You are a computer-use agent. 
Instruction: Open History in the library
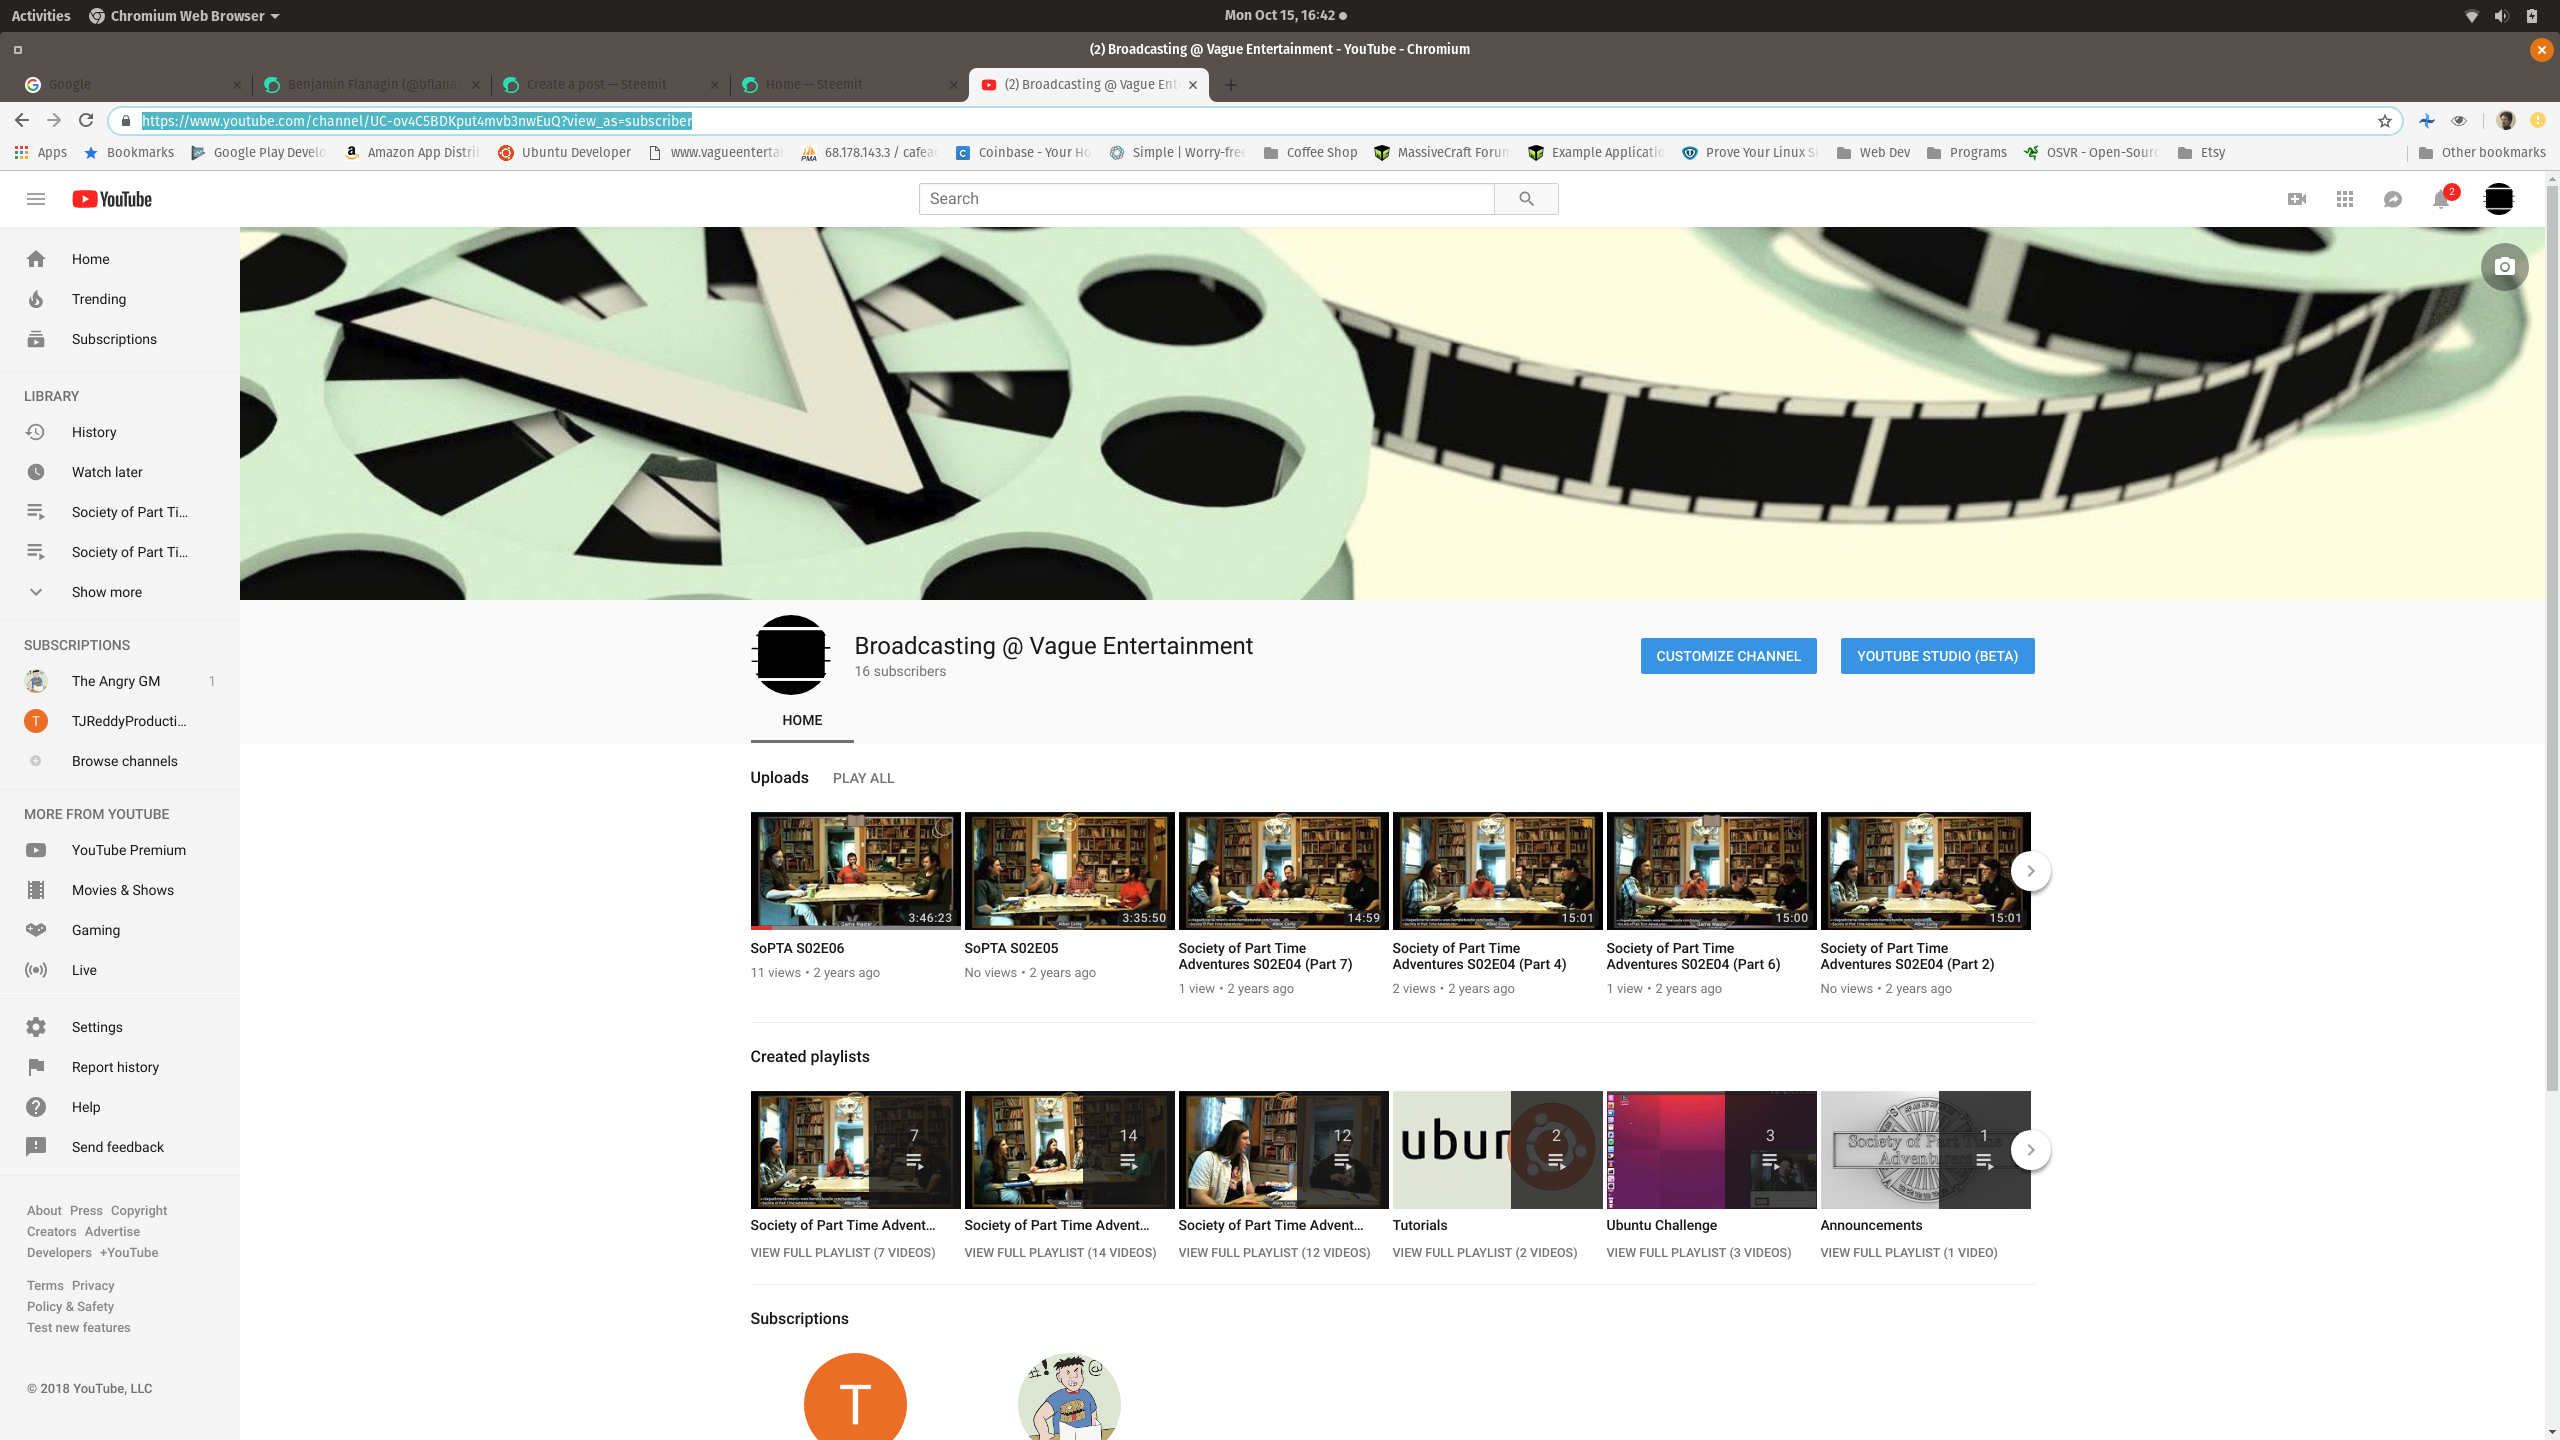click(x=120, y=432)
